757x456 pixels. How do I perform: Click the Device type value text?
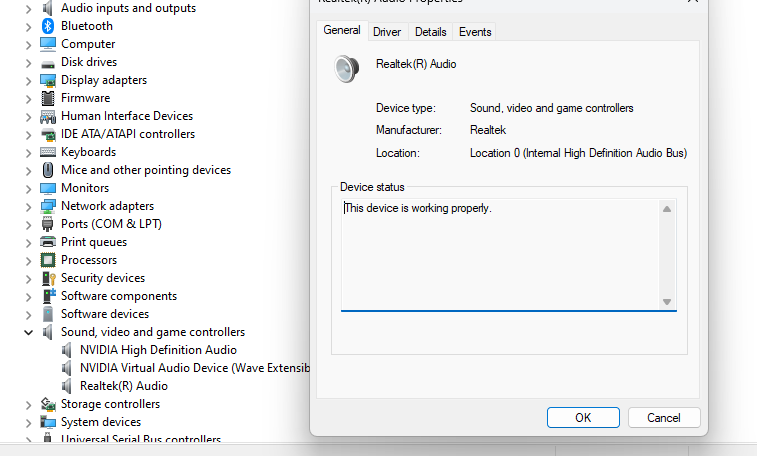click(x=551, y=108)
